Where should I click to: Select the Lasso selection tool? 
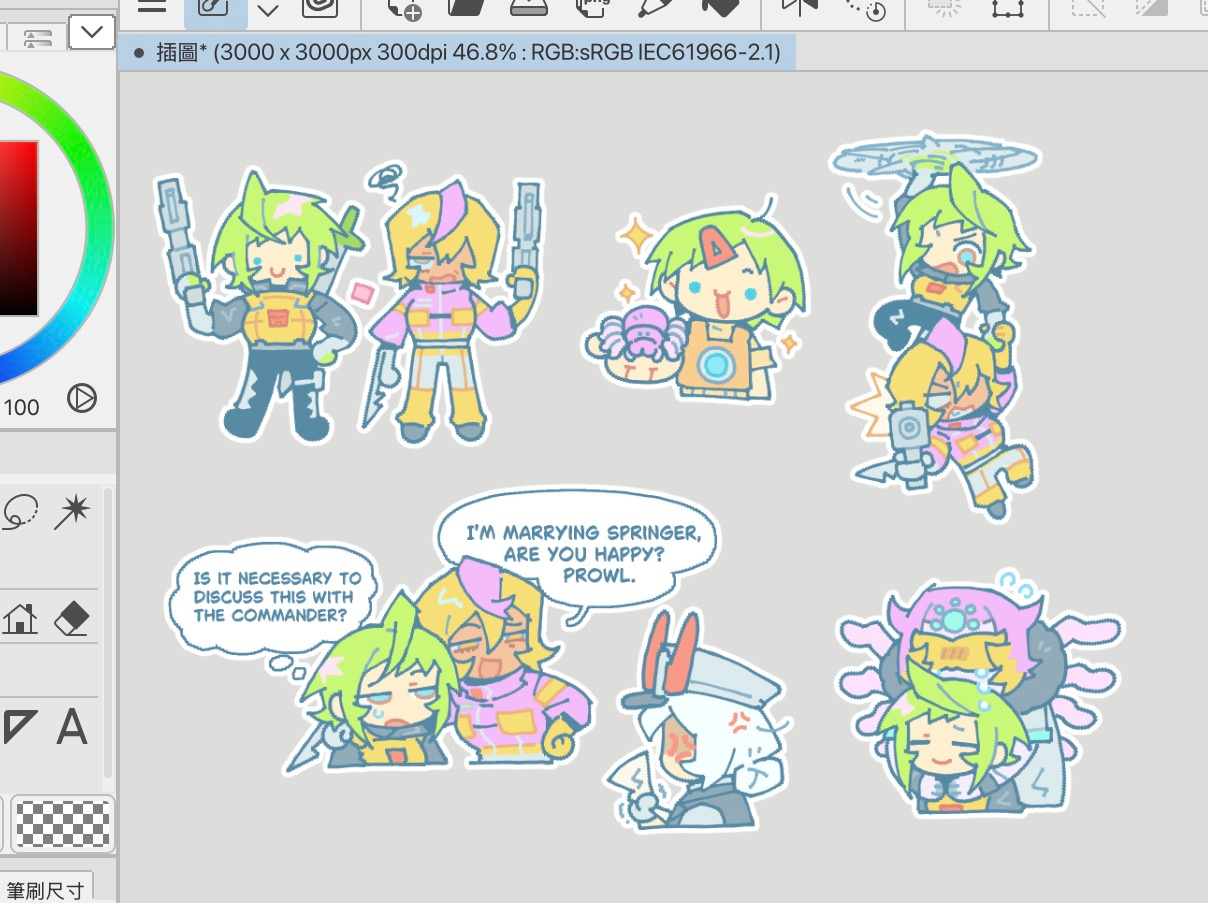coord(19,512)
